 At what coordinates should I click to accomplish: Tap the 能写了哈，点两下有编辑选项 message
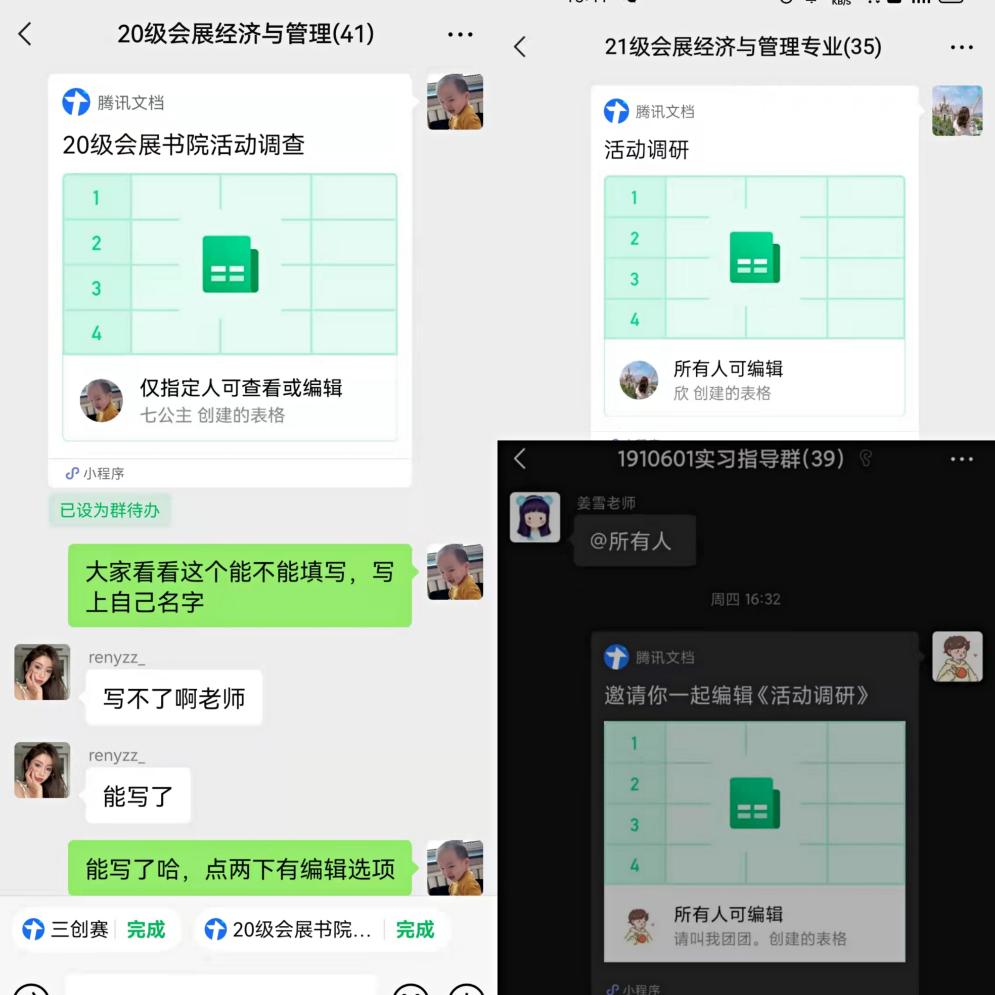coord(240,868)
